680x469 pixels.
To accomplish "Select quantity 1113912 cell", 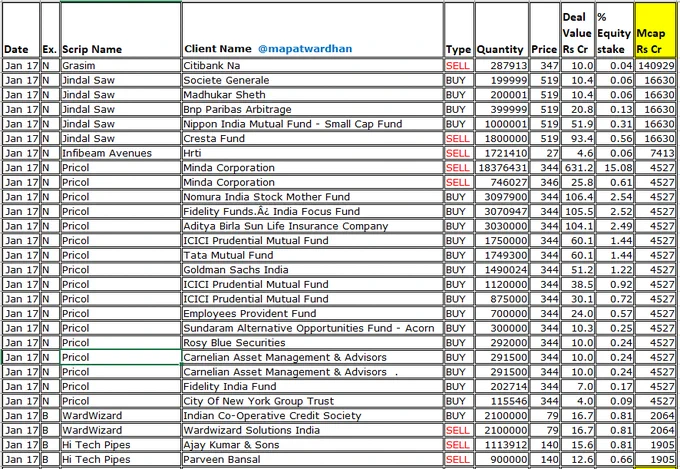I will (x=502, y=445).
